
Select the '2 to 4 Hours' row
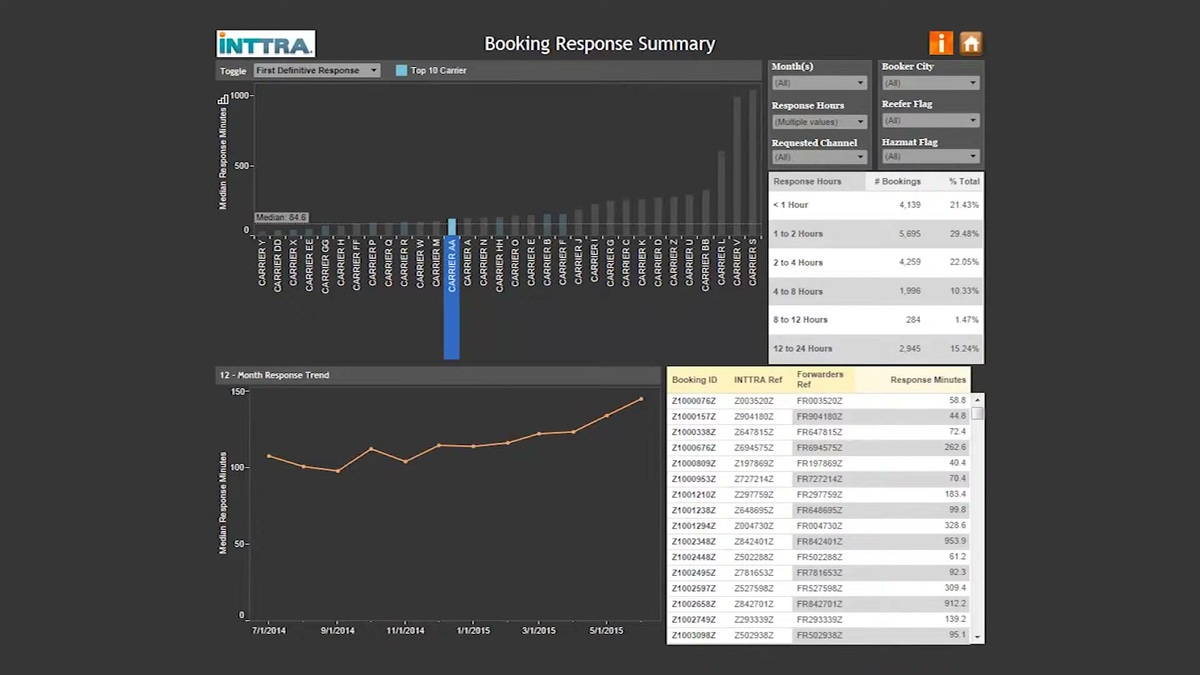point(876,263)
